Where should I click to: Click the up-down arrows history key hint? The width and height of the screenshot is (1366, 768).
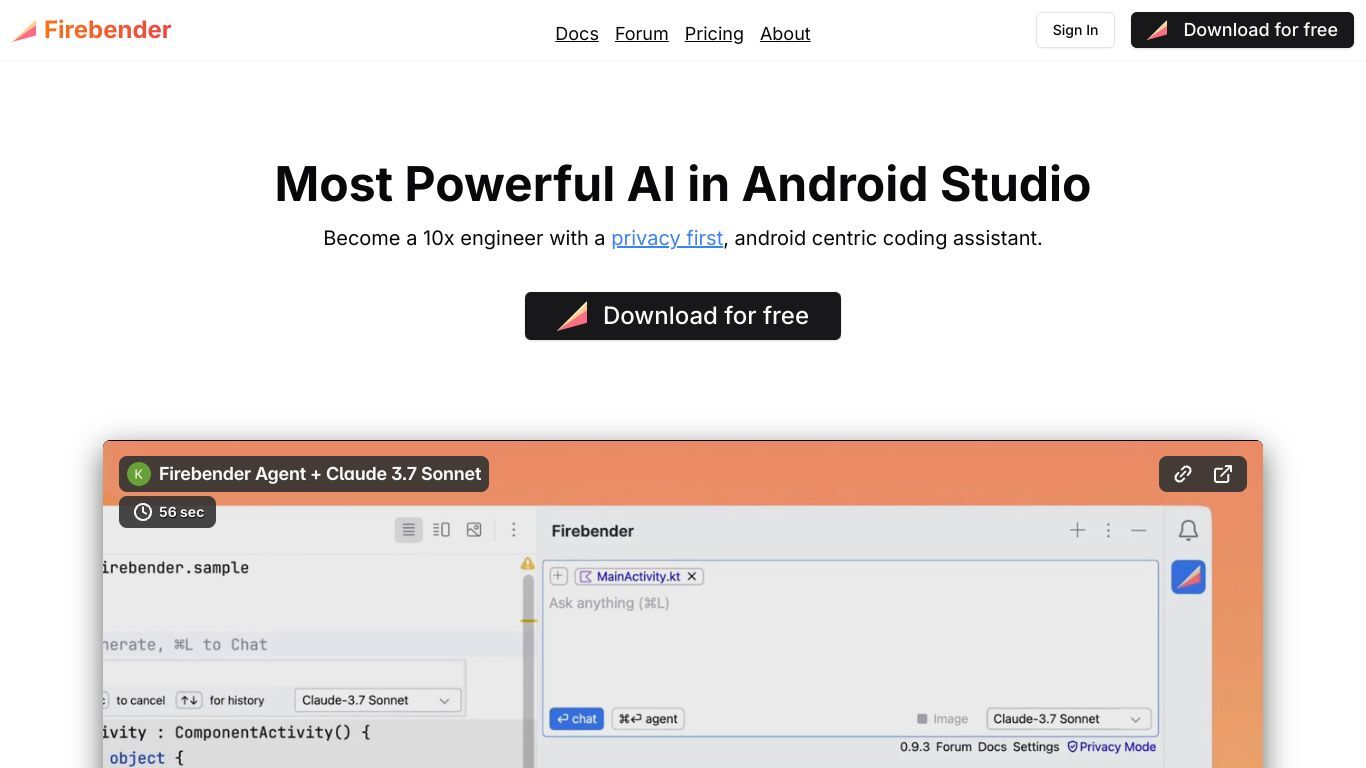point(189,700)
